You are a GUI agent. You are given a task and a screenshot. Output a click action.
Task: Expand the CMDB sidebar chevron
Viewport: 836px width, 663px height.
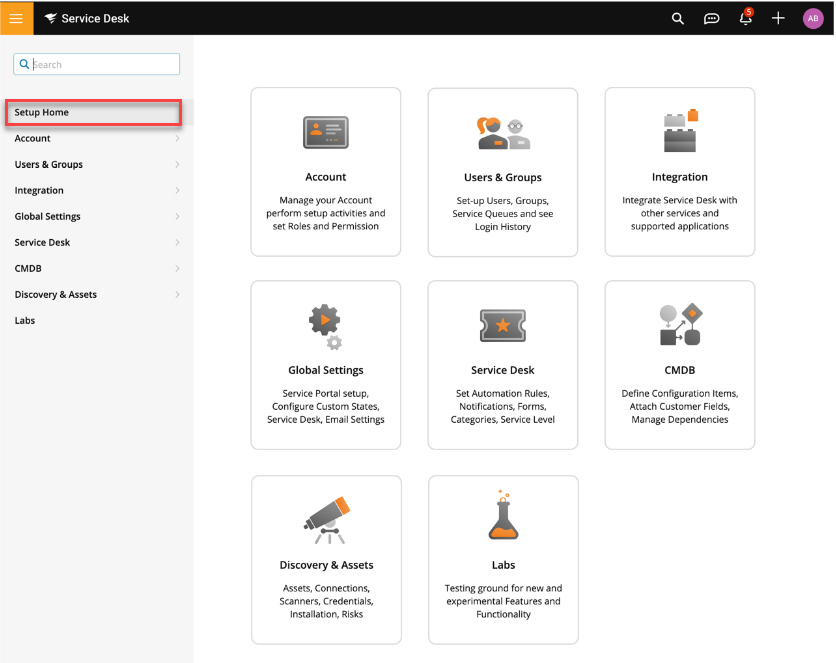(177, 269)
